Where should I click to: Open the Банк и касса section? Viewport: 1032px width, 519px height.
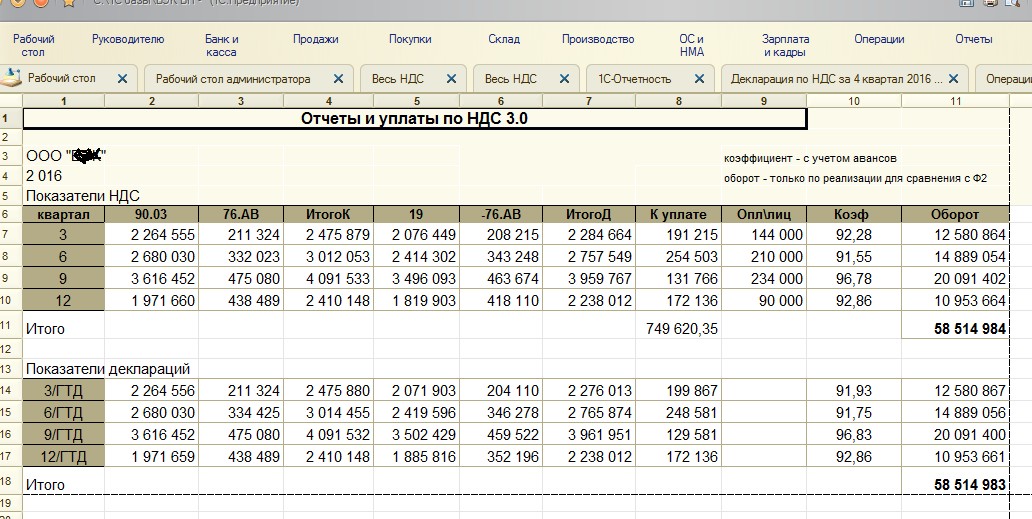tap(221, 45)
